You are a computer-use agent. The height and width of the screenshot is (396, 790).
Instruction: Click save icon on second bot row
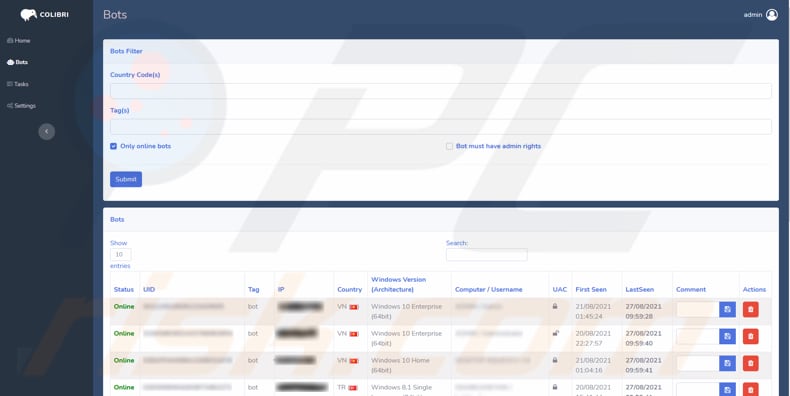pyautogui.click(x=727, y=336)
